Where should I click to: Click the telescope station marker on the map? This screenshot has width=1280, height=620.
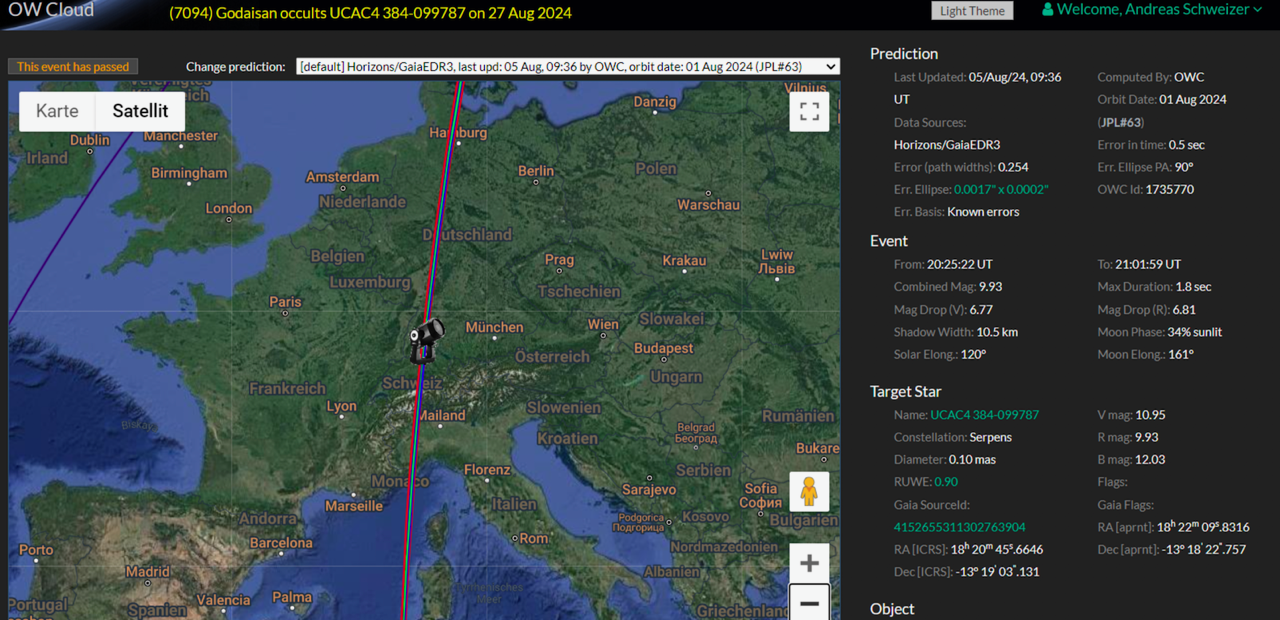(x=426, y=339)
